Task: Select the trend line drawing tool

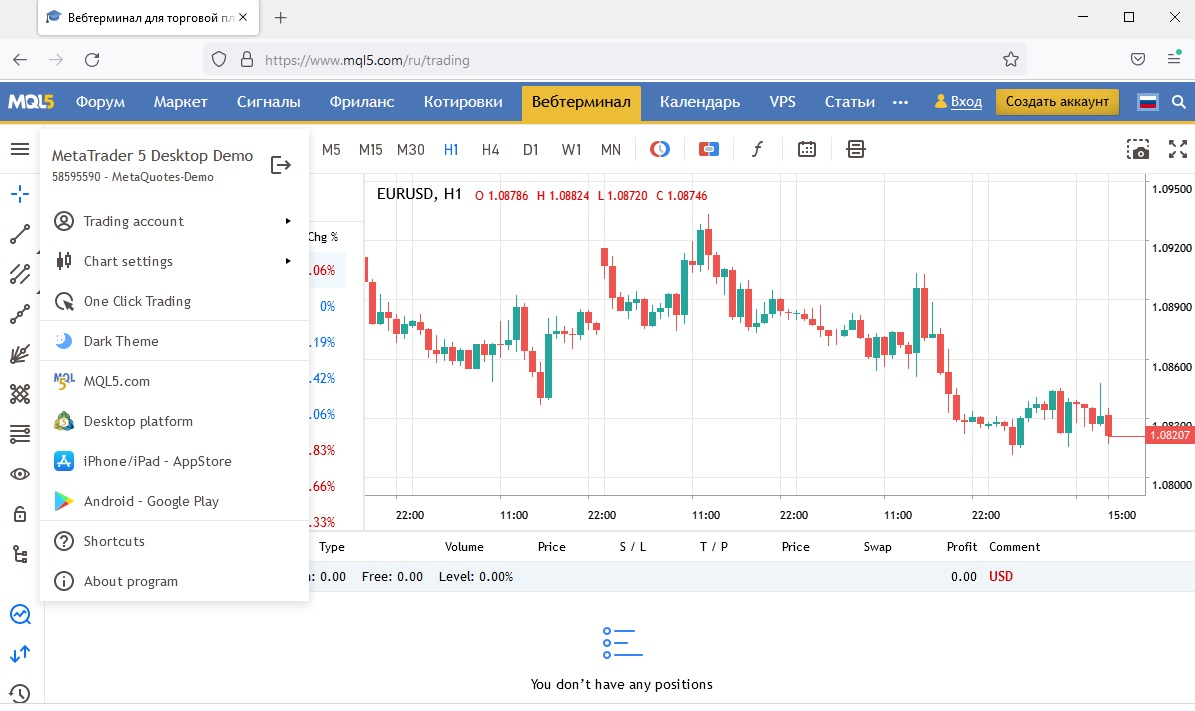Action: [20, 234]
